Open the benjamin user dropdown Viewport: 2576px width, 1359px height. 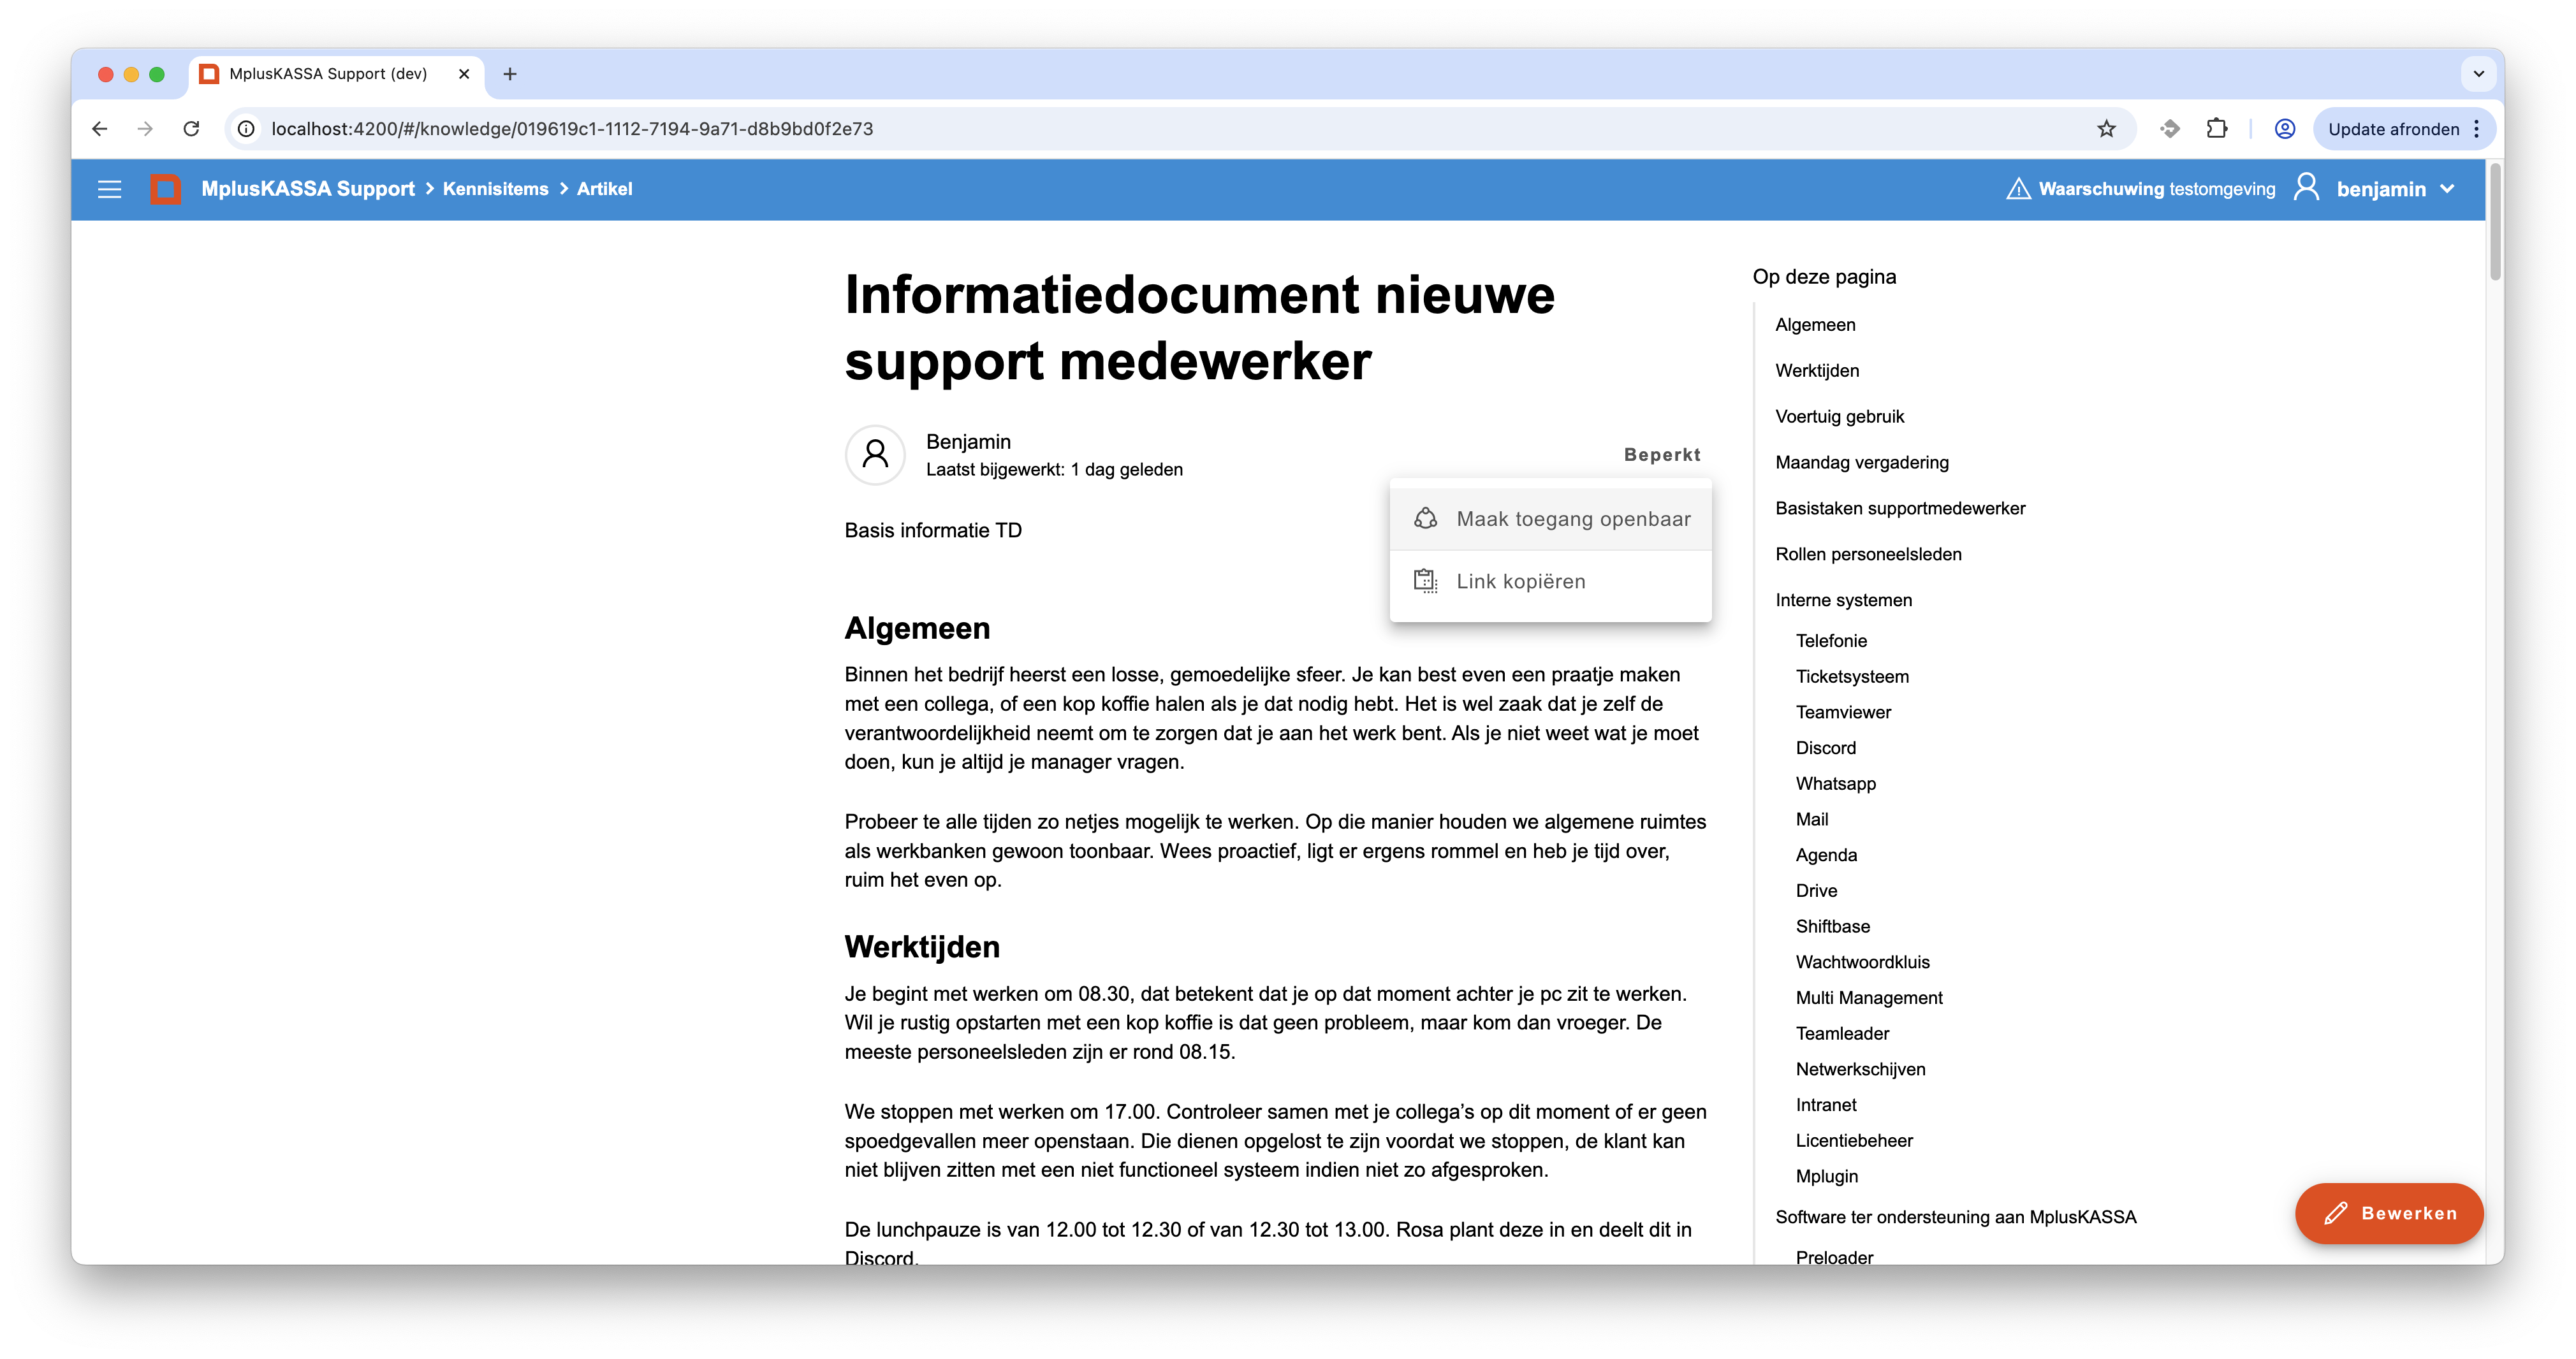[x=2395, y=189]
